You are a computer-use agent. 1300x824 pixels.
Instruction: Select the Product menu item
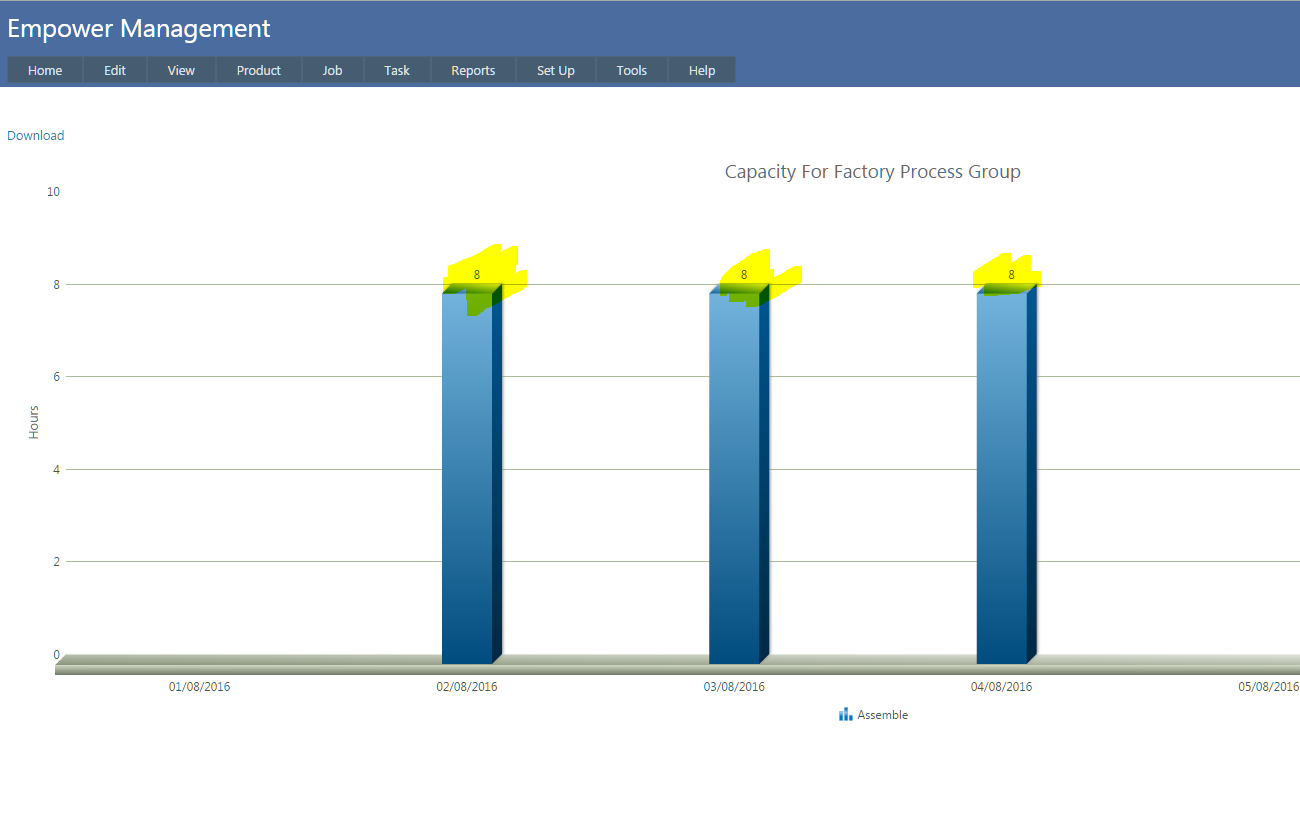(x=259, y=70)
